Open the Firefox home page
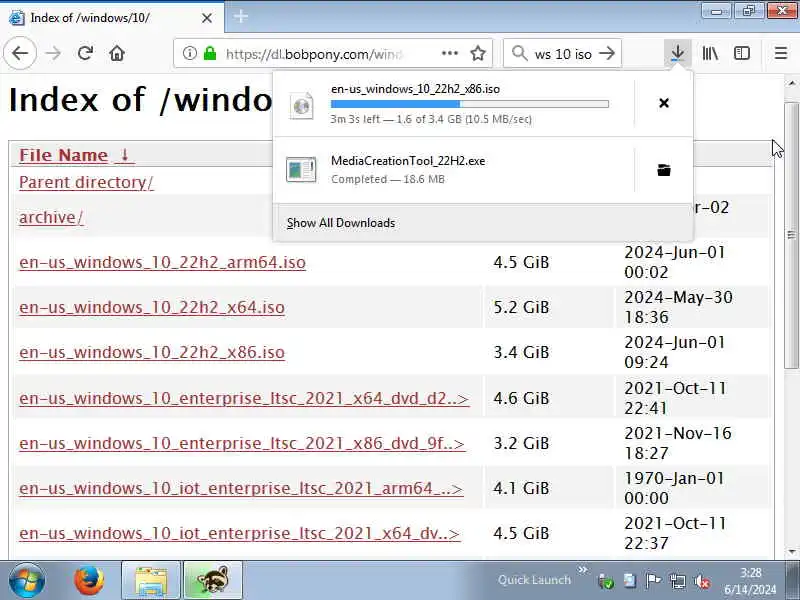The width and height of the screenshot is (800, 600). pyautogui.click(x=117, y=53)
